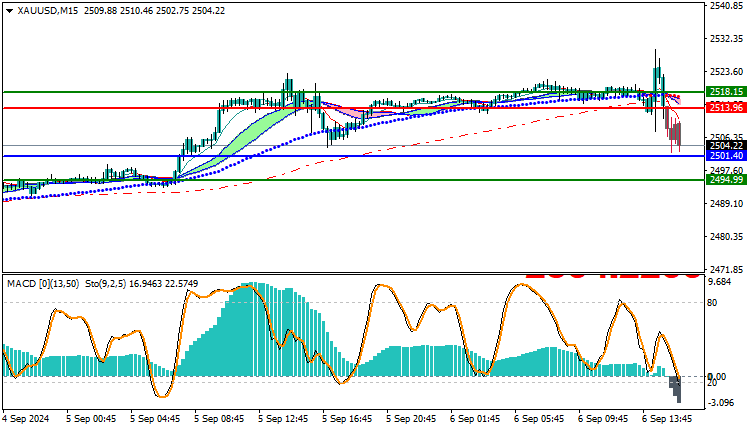
Task: Select the red 2513.96 price level label
Action: click(727, 108)
